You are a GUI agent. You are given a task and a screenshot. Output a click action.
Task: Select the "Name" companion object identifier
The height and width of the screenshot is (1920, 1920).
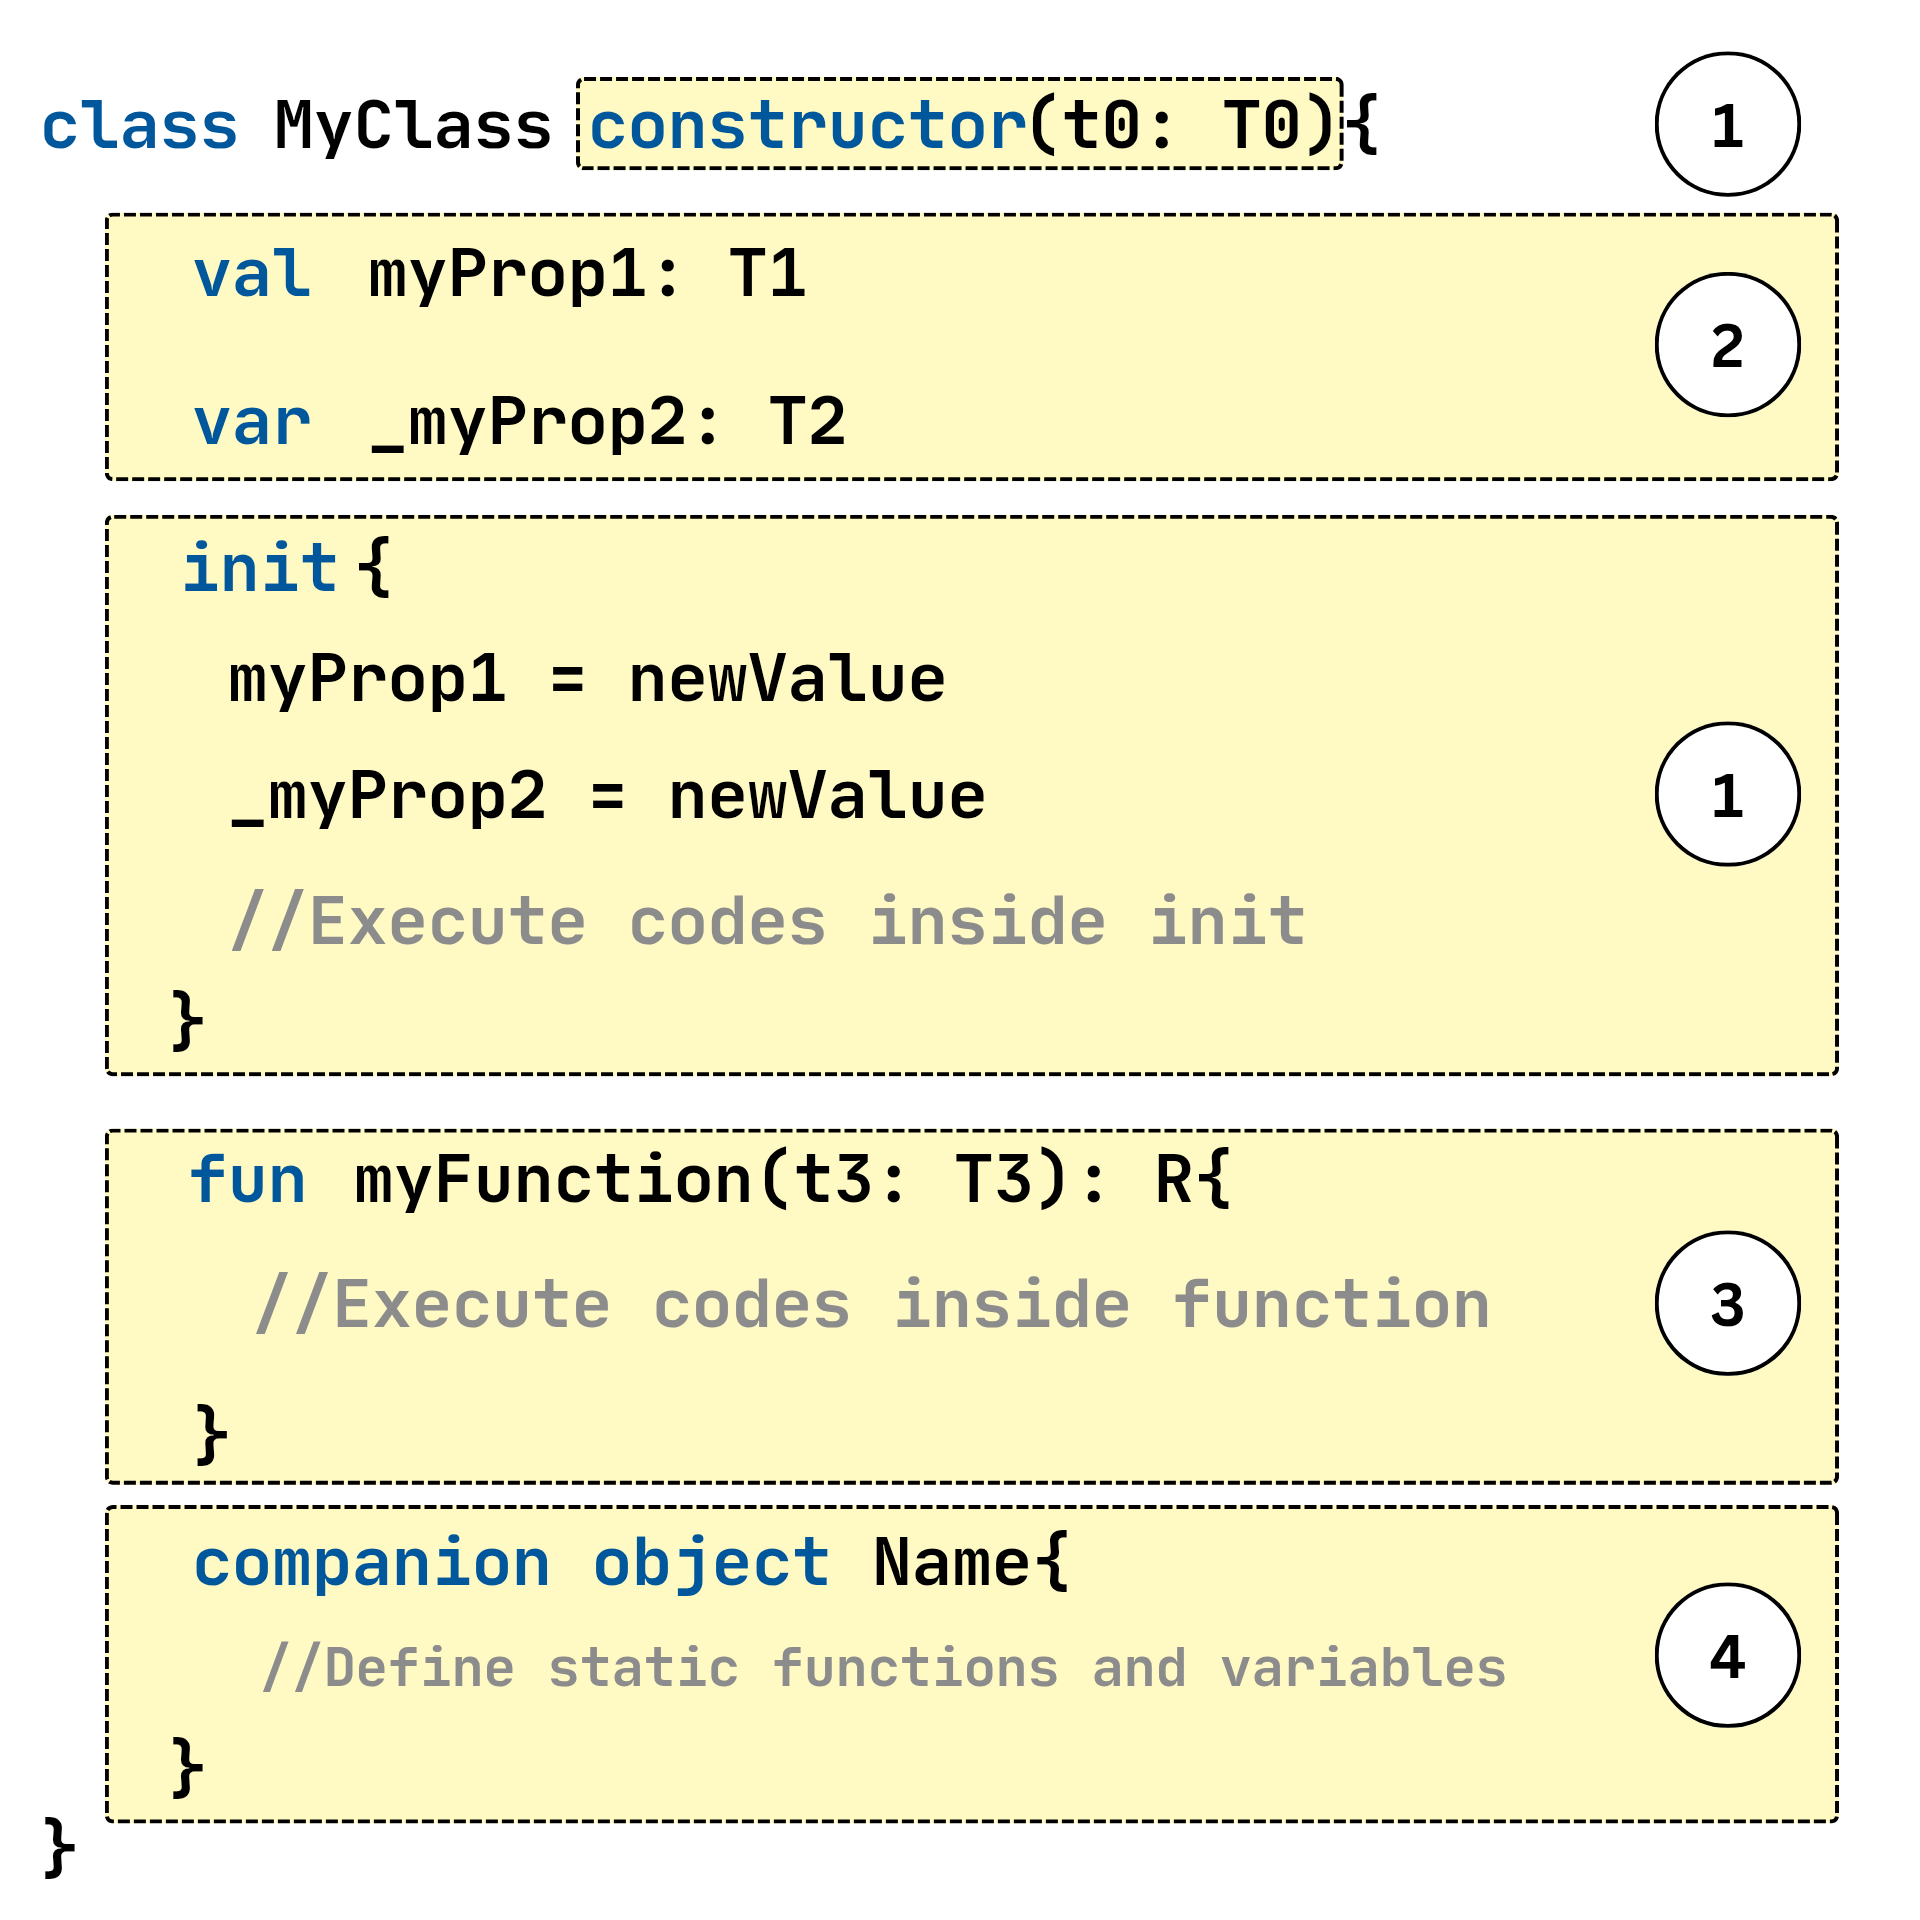952,1563
